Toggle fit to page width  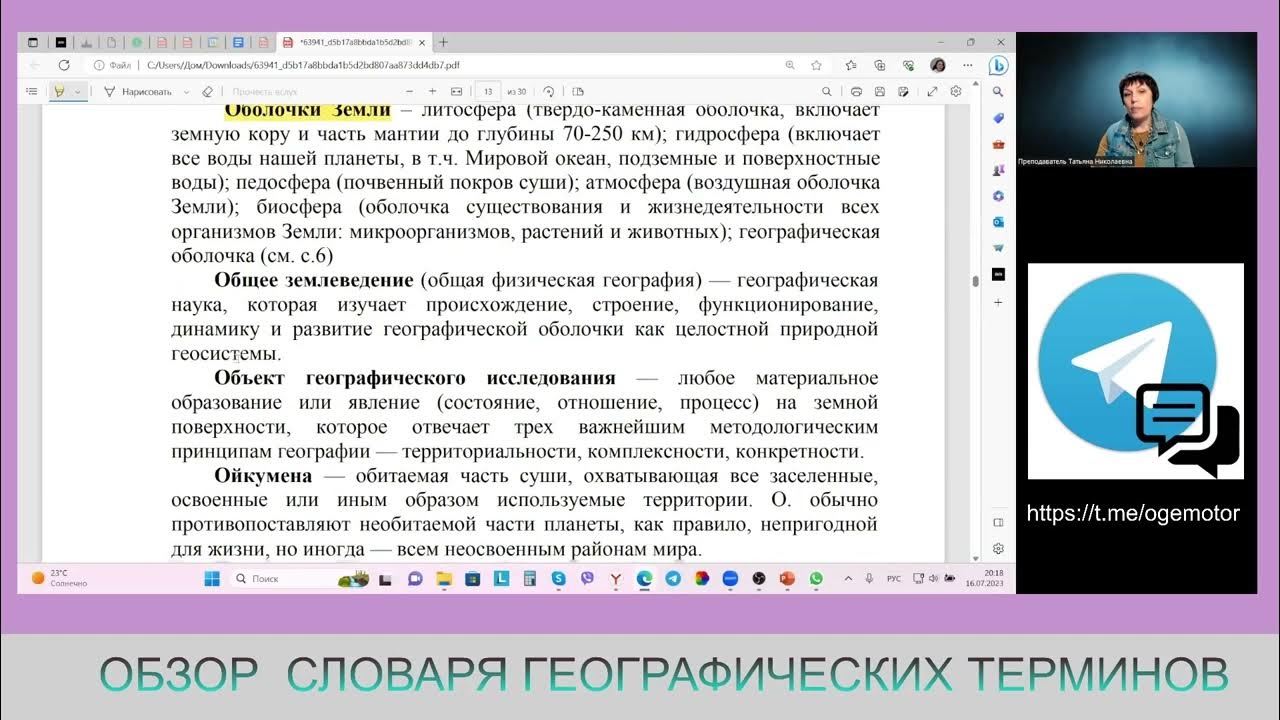point(456,91)
